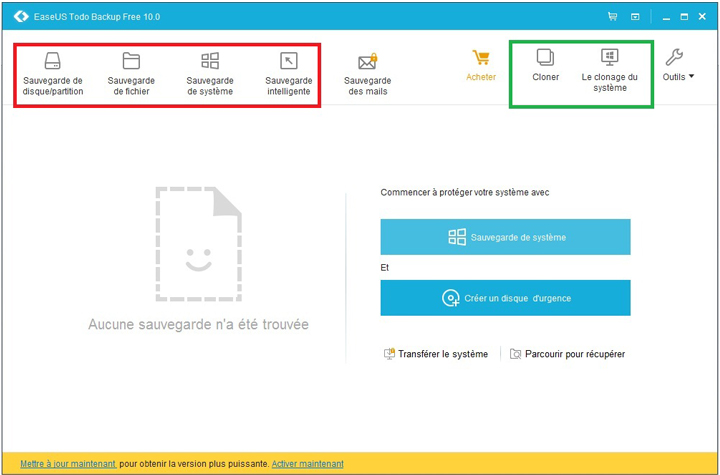
Task: Click Activer maintenant link
Action: (307, 464)
